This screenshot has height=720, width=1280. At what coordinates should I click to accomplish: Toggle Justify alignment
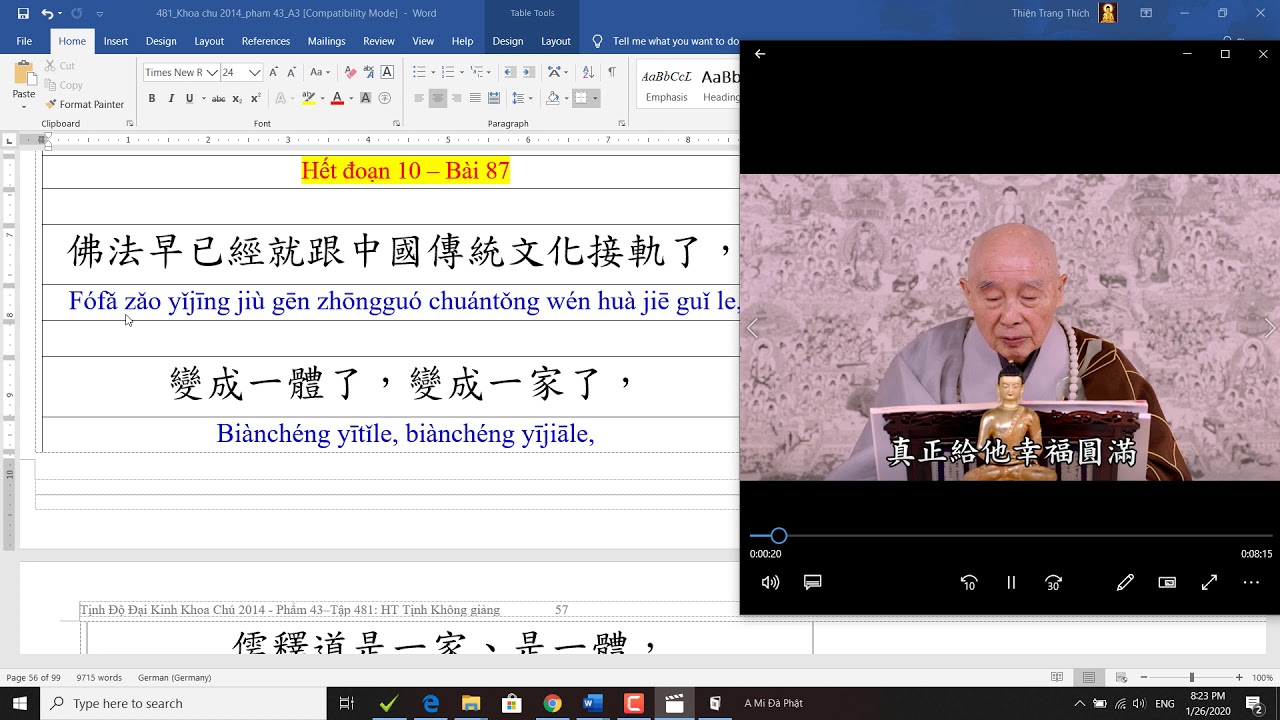475,98
